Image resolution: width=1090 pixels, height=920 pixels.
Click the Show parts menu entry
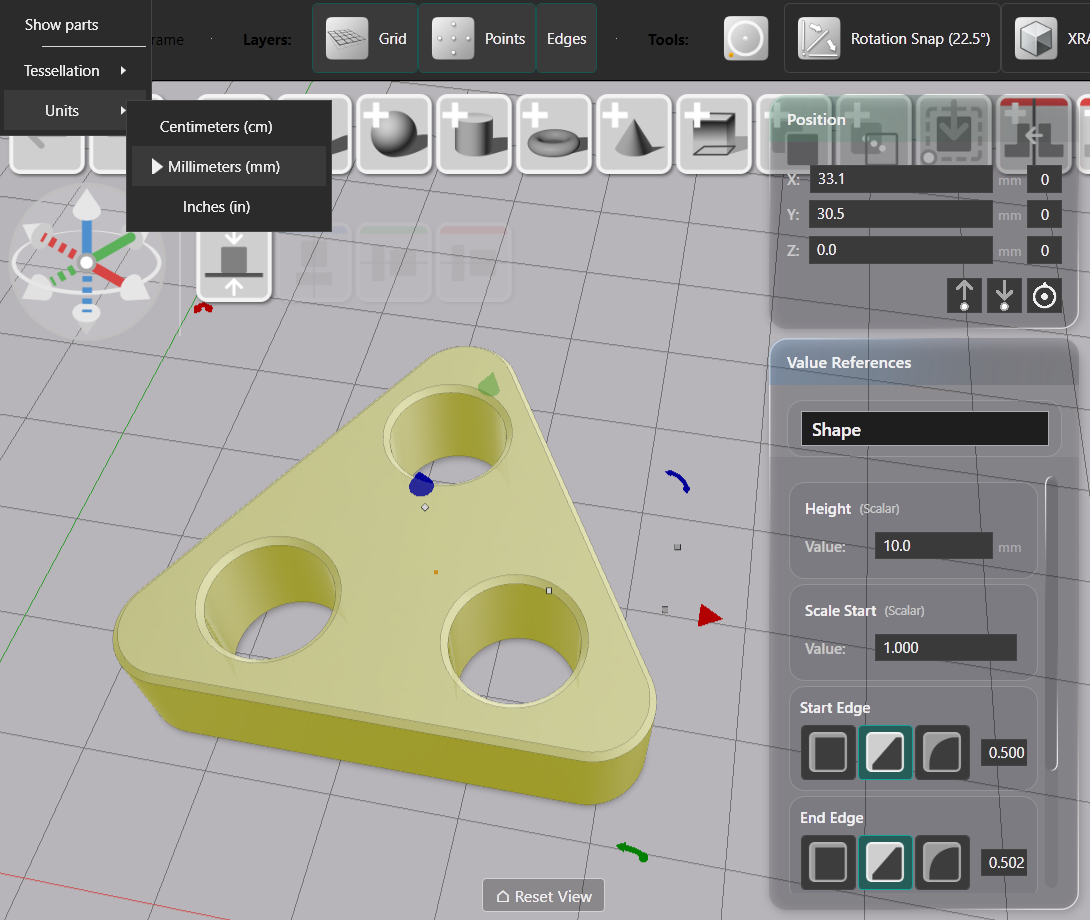click(x=62, y=25)
